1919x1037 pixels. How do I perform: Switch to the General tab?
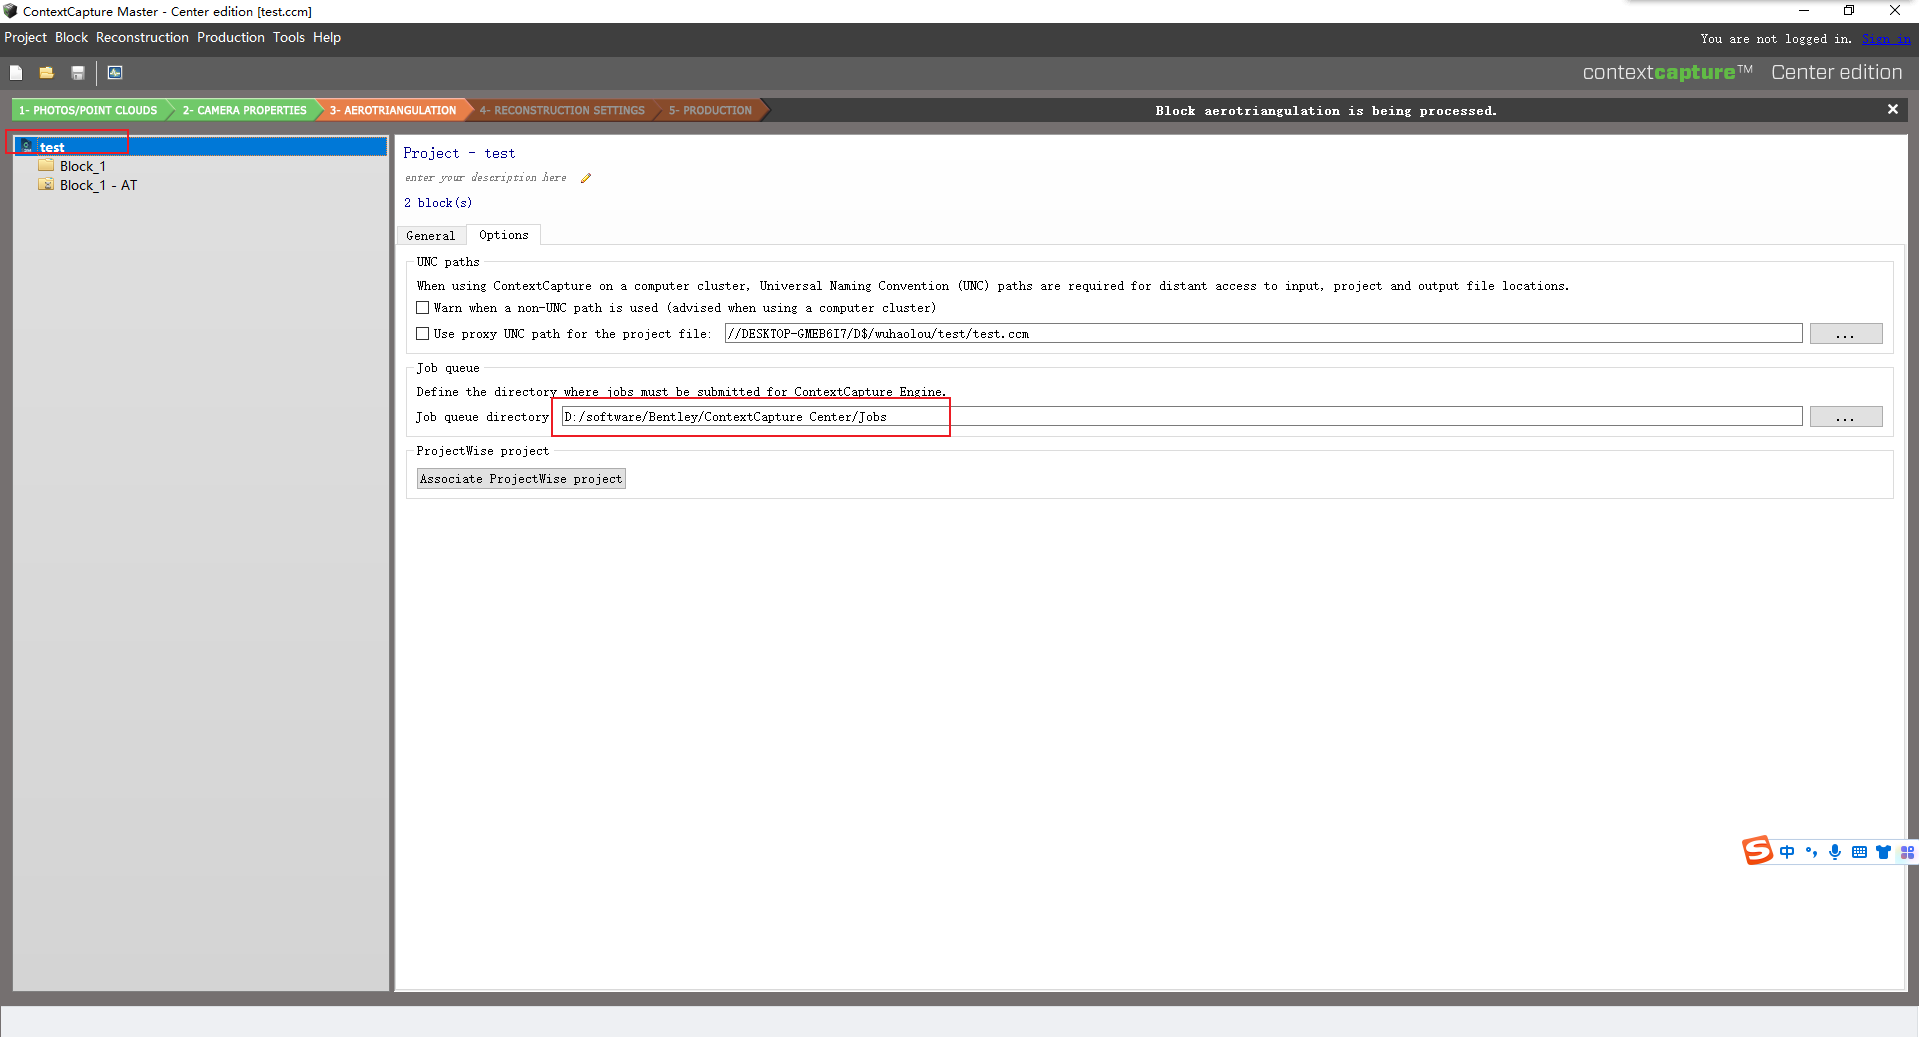tap(431, 236)
